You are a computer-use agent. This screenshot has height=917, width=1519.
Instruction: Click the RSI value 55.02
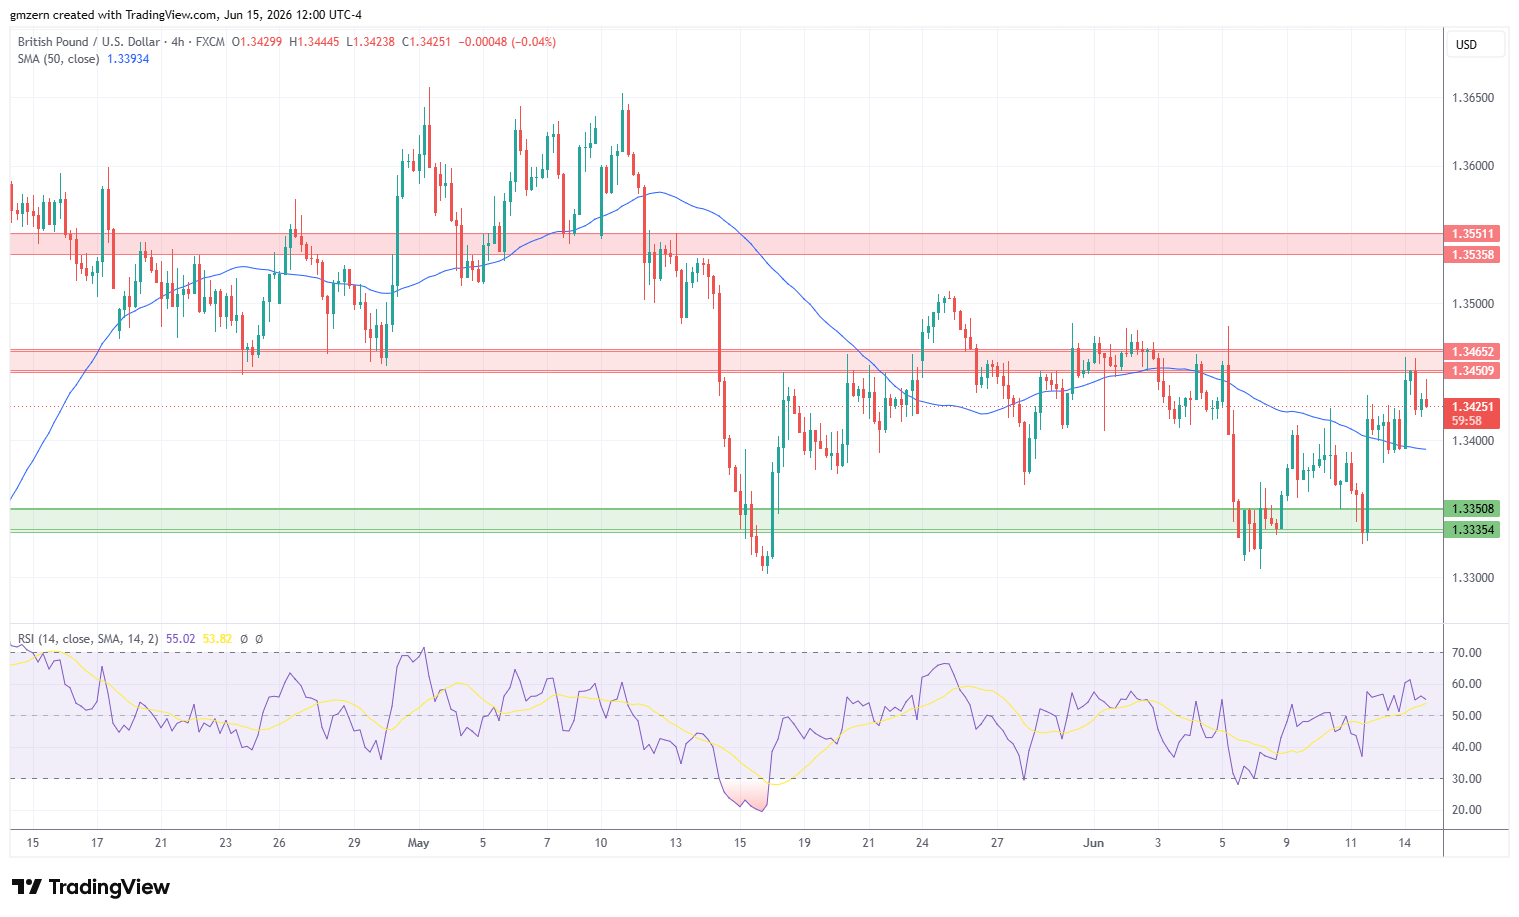[x=180, y=639]
